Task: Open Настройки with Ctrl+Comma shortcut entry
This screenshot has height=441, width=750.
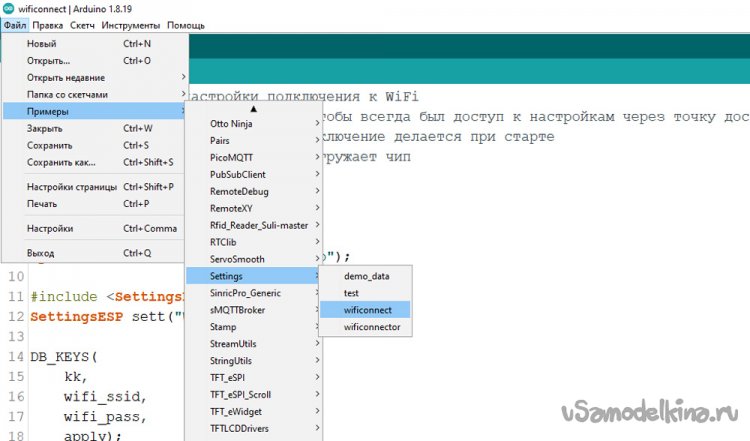Action: click(94, 229)
